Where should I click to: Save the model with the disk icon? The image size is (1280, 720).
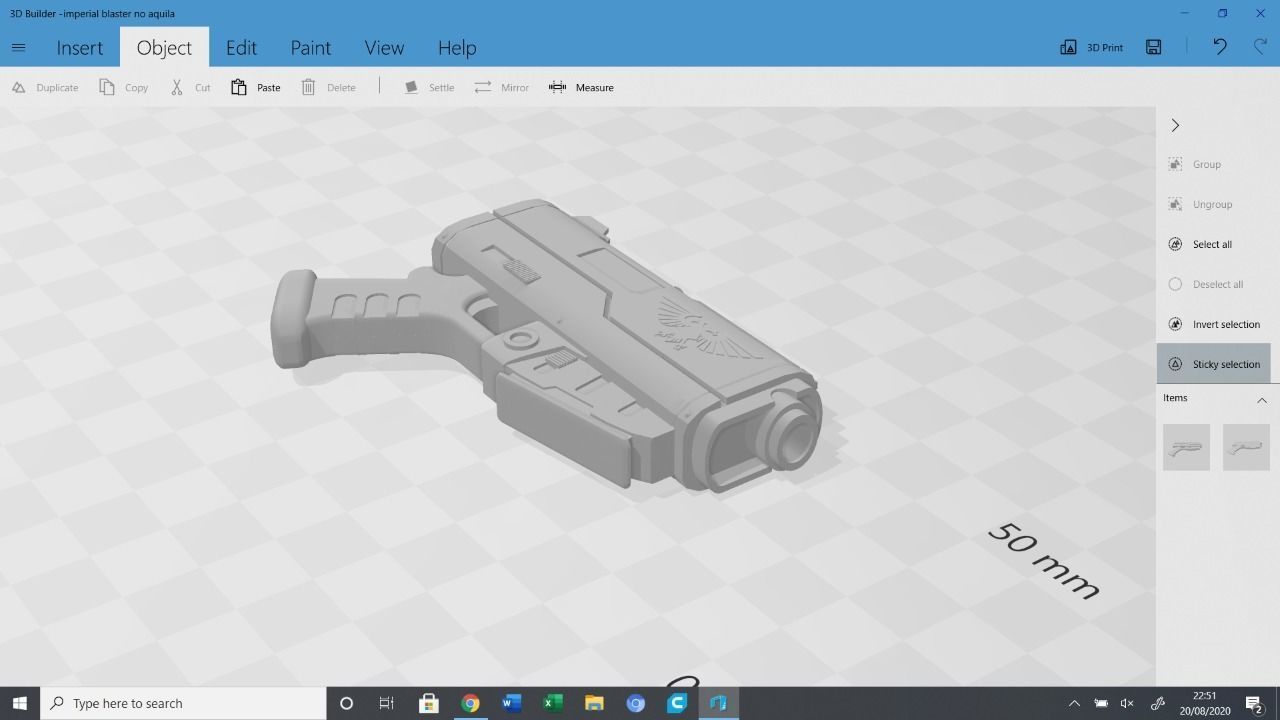[1154, 47]
